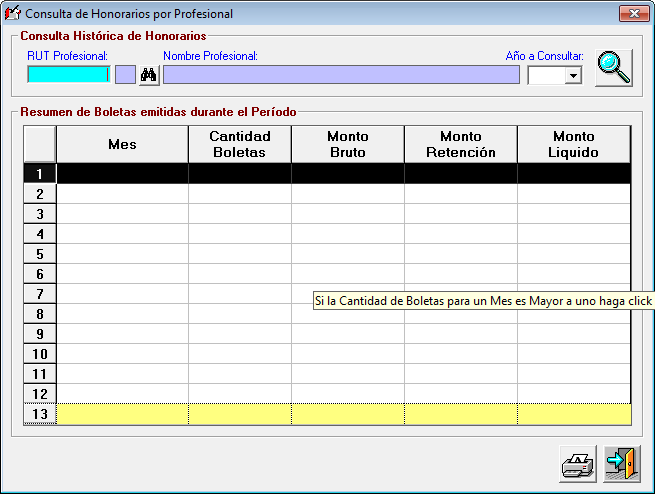This screenshot has width=655, height=494.
Task: Click the Nombre Profesional field
Action: click(x=341, y=75)
